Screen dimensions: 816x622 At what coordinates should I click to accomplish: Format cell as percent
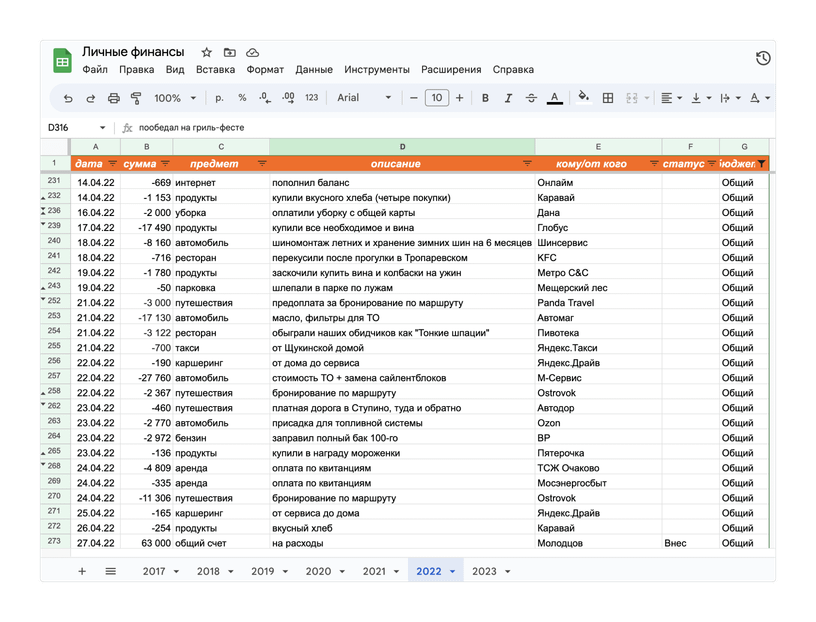point(242,98)
